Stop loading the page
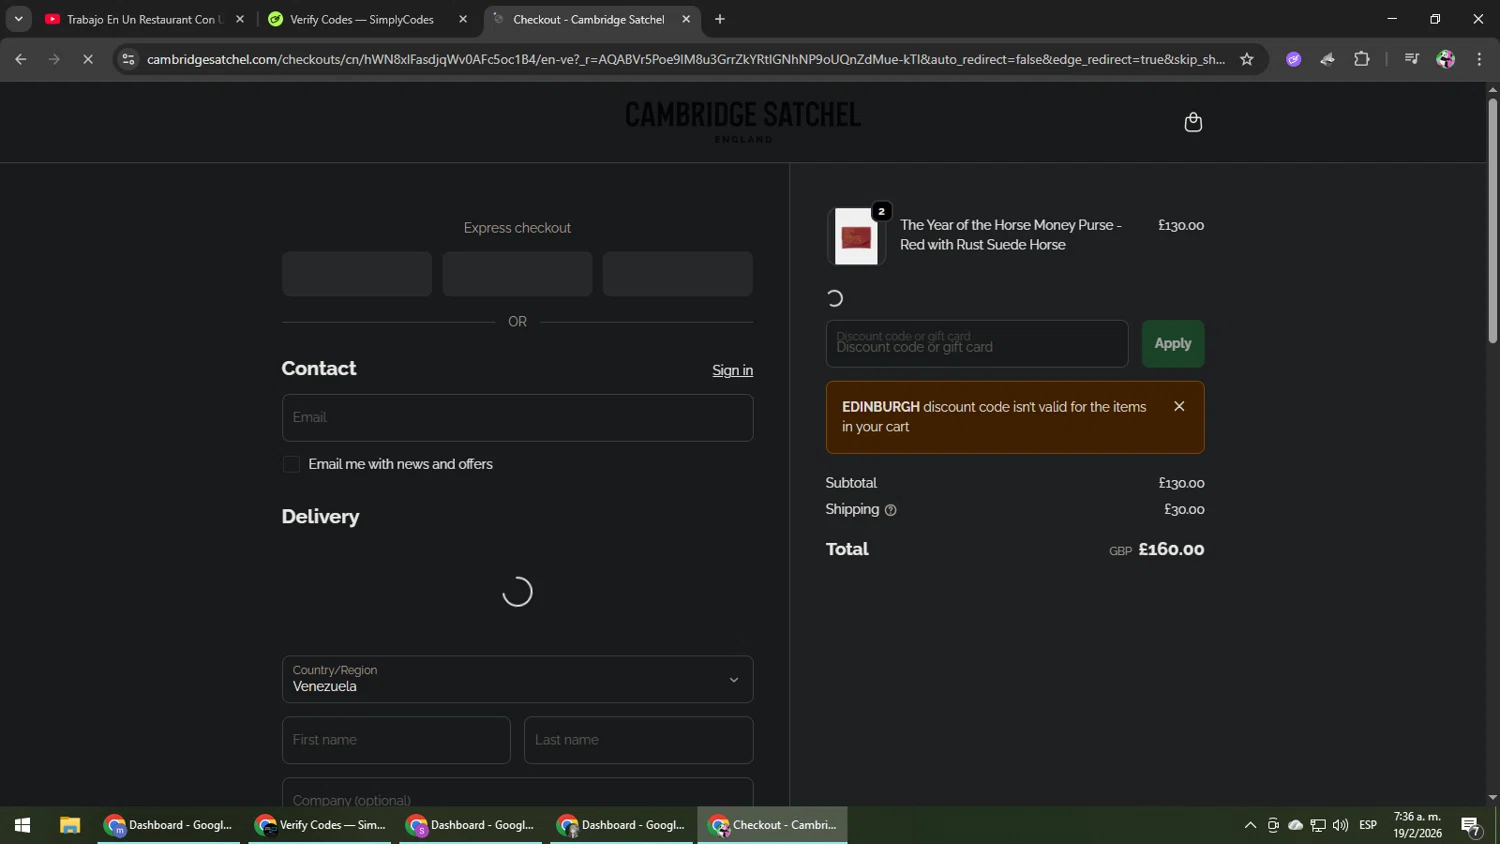The width and height of the screenshot is (1500, 844). coord(87,59)
